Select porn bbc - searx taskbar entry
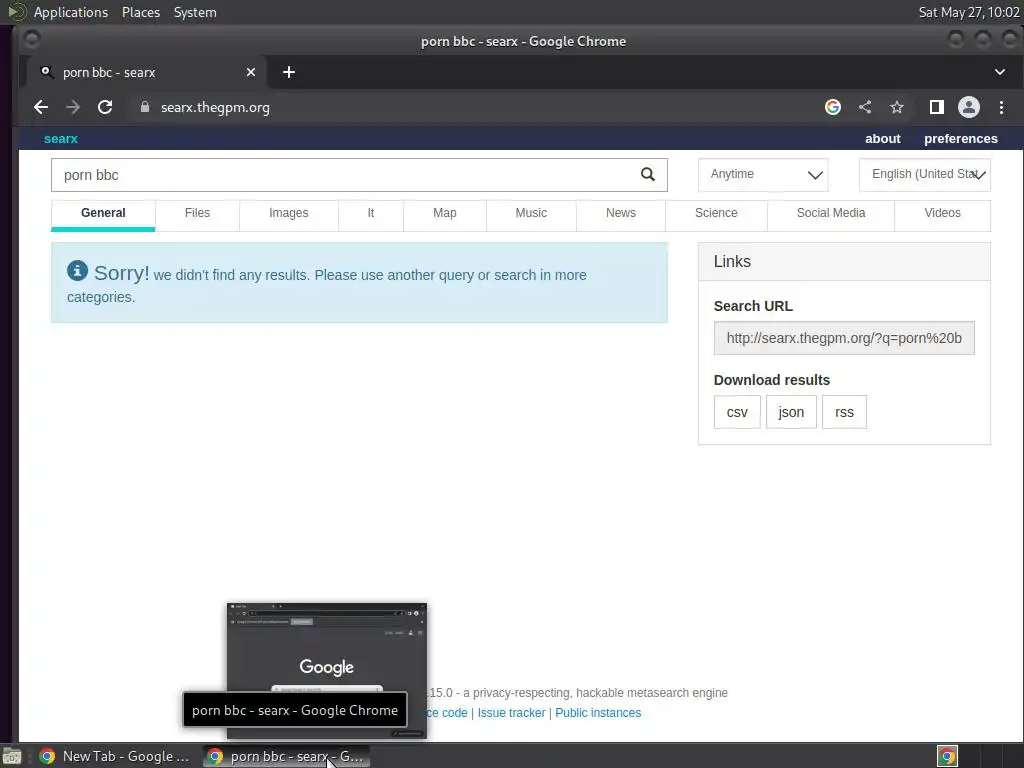The height and width of the screenshot is (768, 1024). pos(286,756)
